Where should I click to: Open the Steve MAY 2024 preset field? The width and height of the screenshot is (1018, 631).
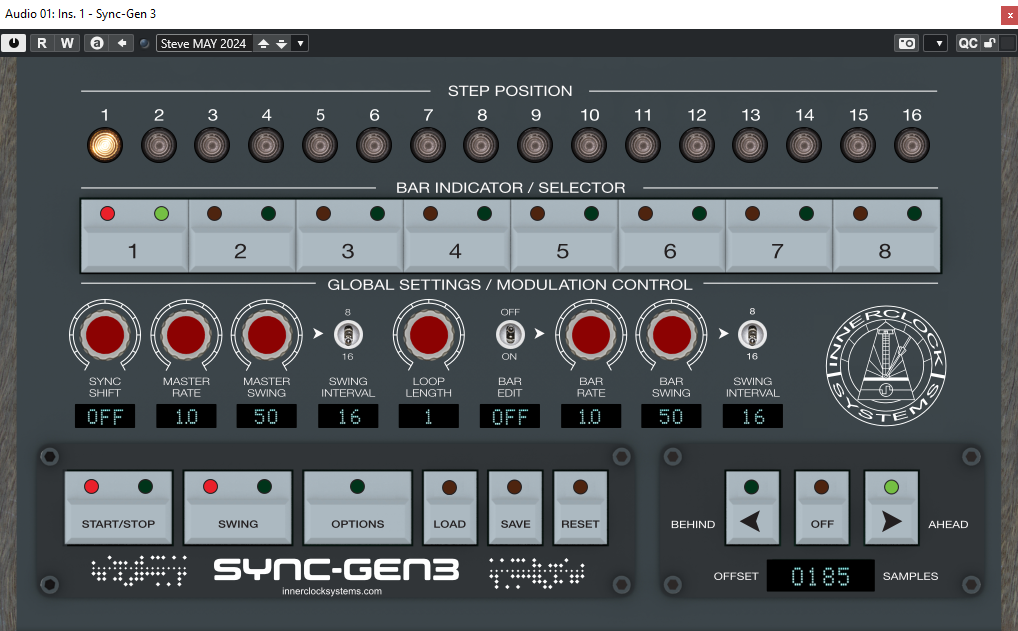[x=204, y=43]
